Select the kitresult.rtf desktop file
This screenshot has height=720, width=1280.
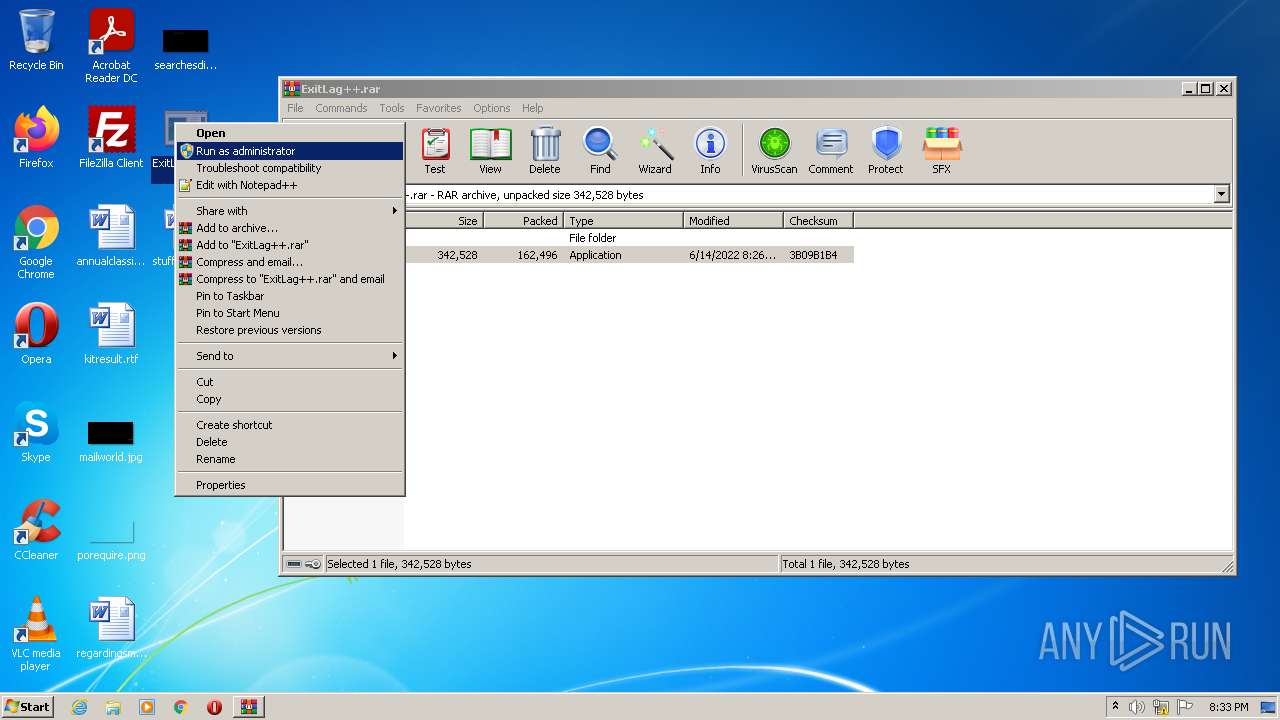111,334
